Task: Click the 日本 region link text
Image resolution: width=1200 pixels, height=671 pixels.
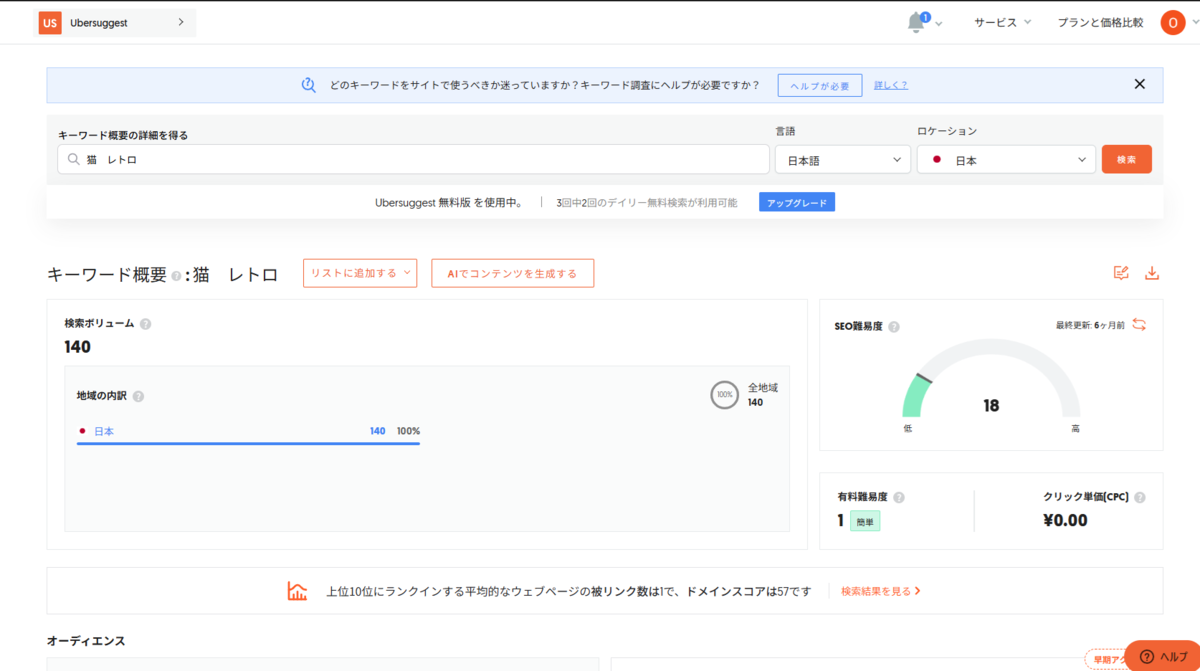Action: (x=104, y=431)
